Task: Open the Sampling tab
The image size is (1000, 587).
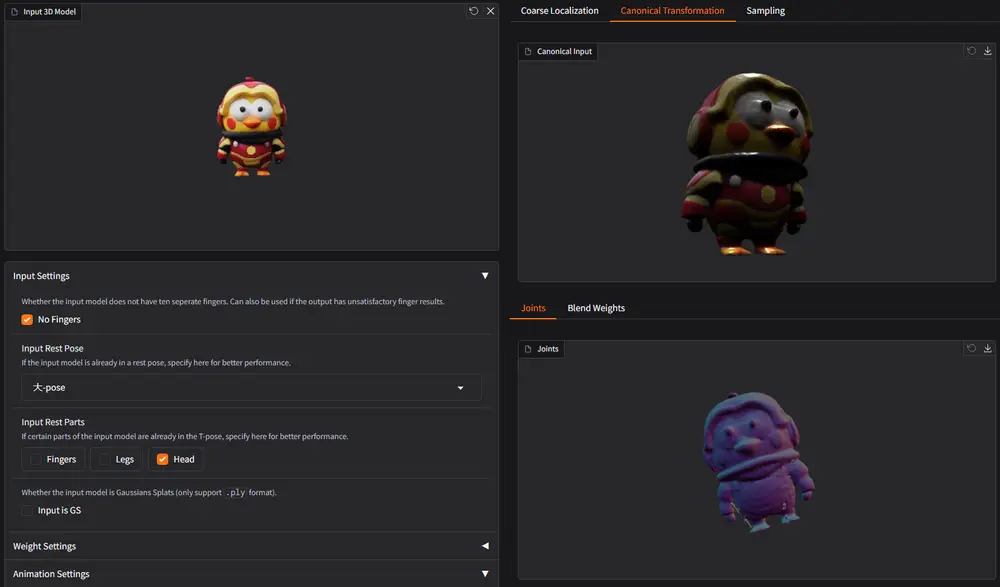Action: [765, 11]
